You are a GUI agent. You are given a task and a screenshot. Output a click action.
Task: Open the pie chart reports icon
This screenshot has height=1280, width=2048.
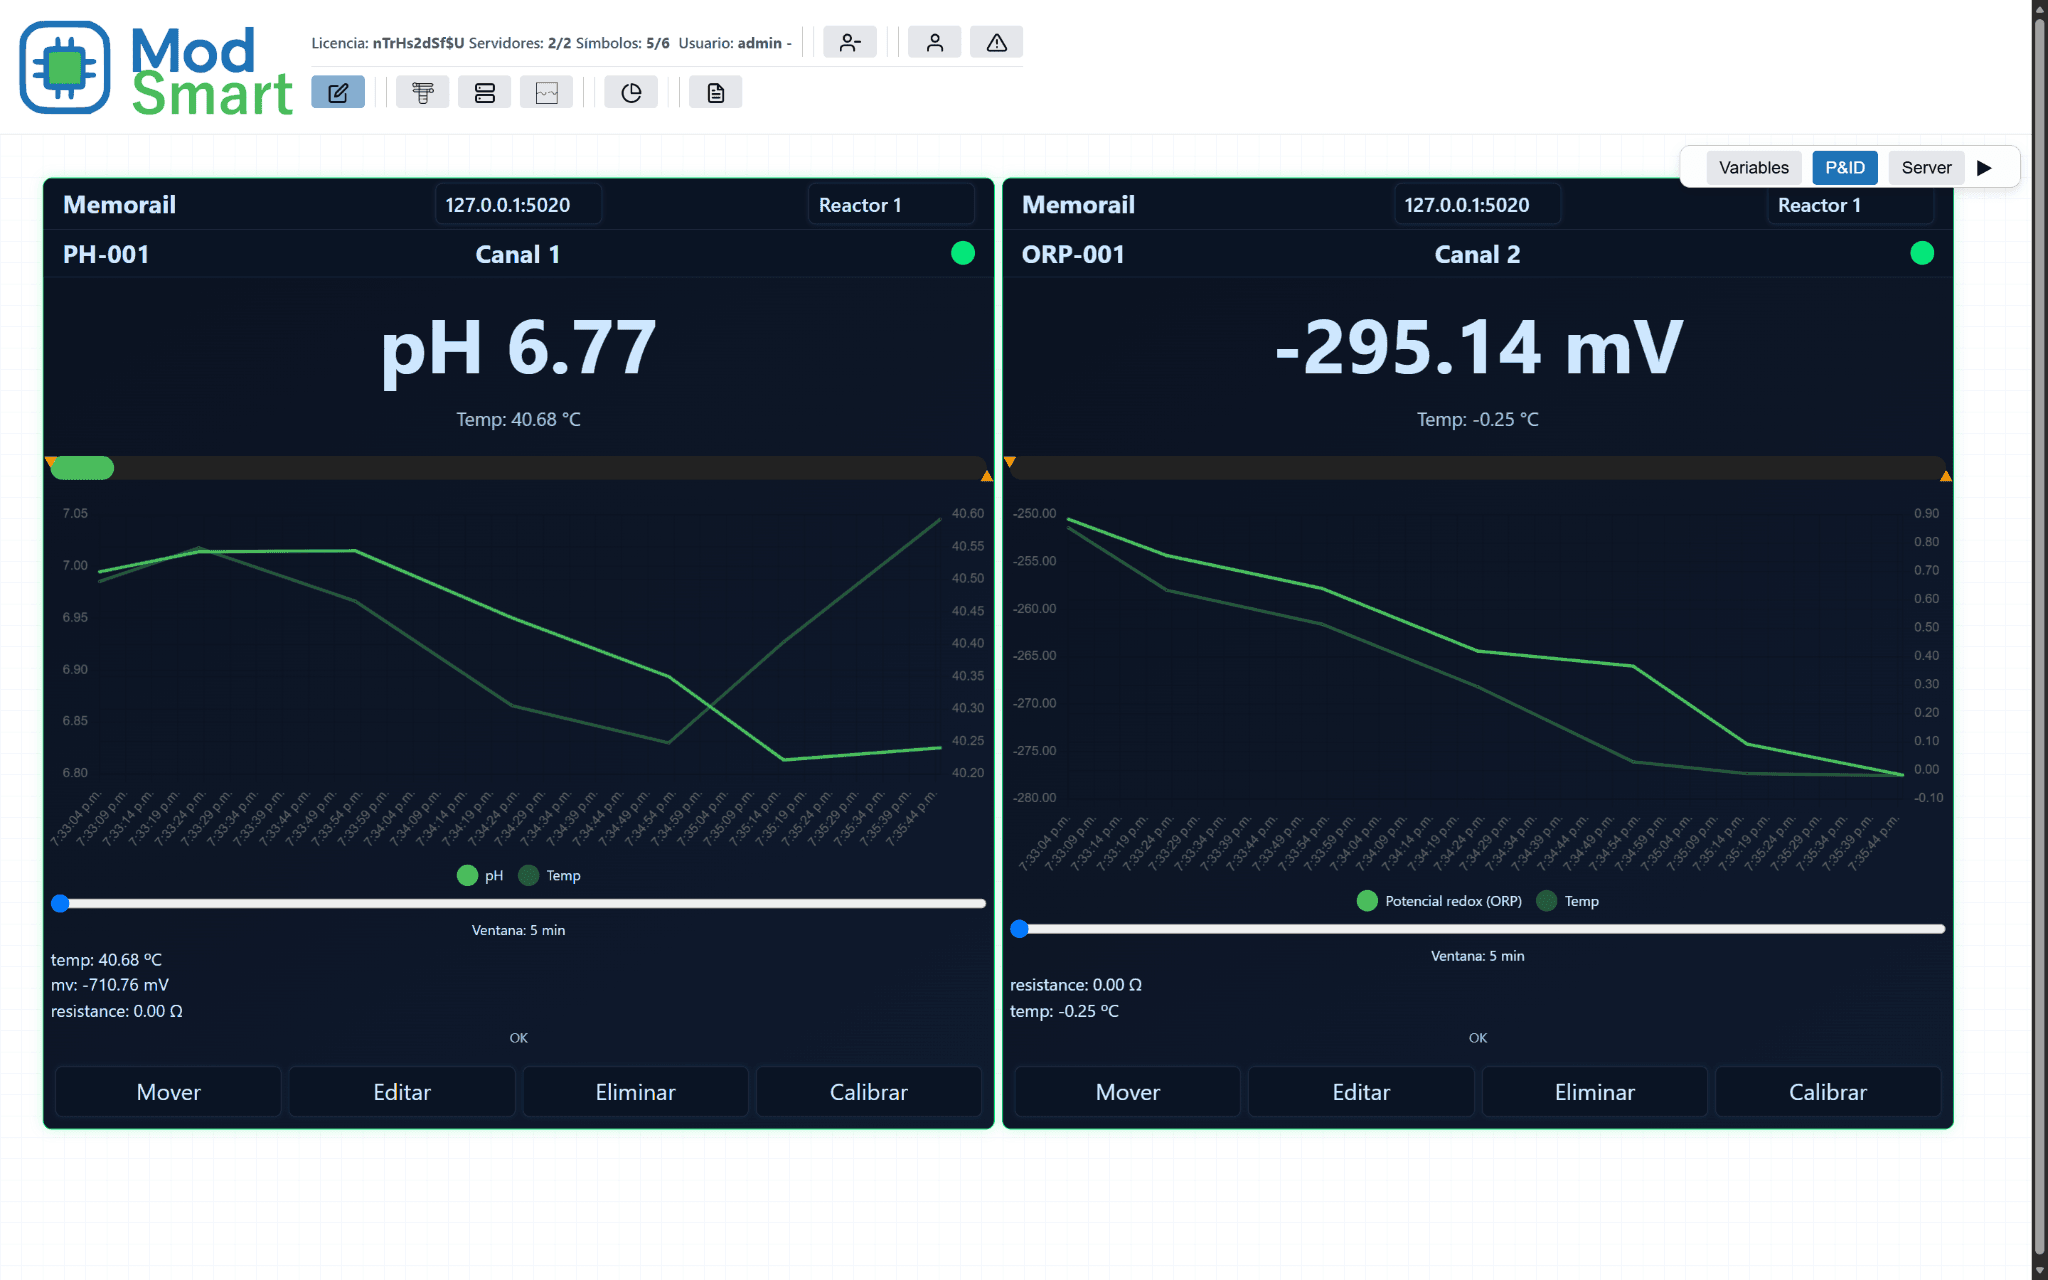[631, 92]
